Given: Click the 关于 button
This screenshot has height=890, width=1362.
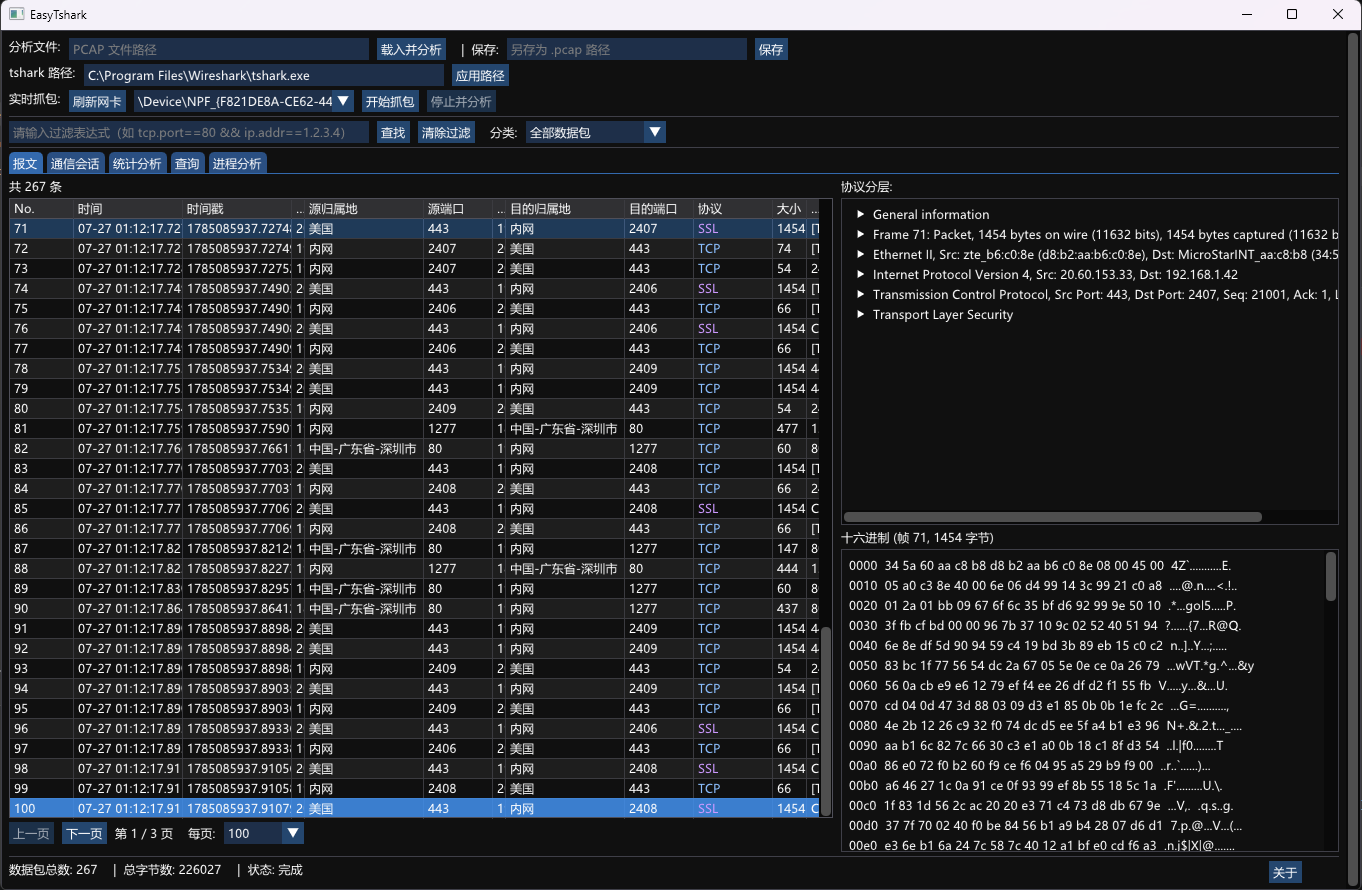Looking at the screenshot, I should 1285,872.
